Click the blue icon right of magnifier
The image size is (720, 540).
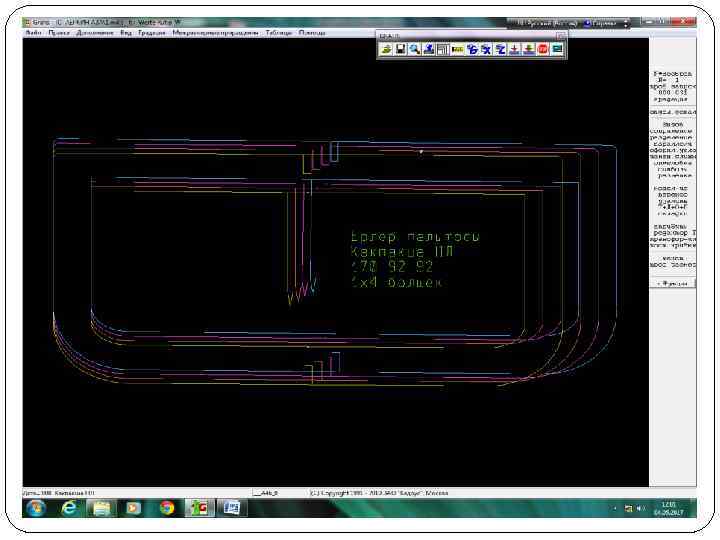(429, 49)
